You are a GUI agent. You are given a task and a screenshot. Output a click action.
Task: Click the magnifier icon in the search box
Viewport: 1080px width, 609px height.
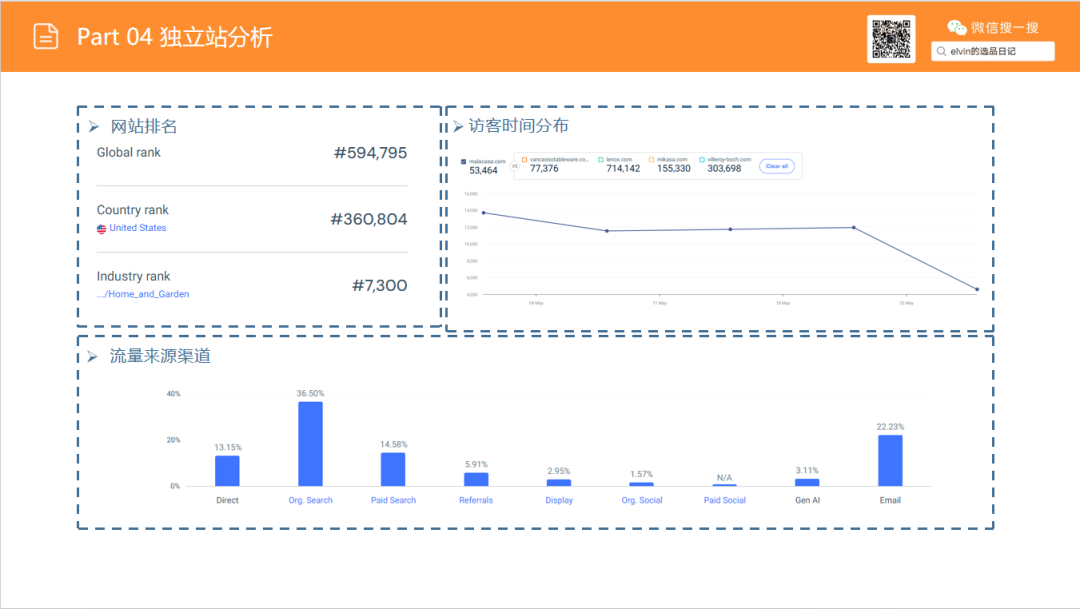[942, 51]
